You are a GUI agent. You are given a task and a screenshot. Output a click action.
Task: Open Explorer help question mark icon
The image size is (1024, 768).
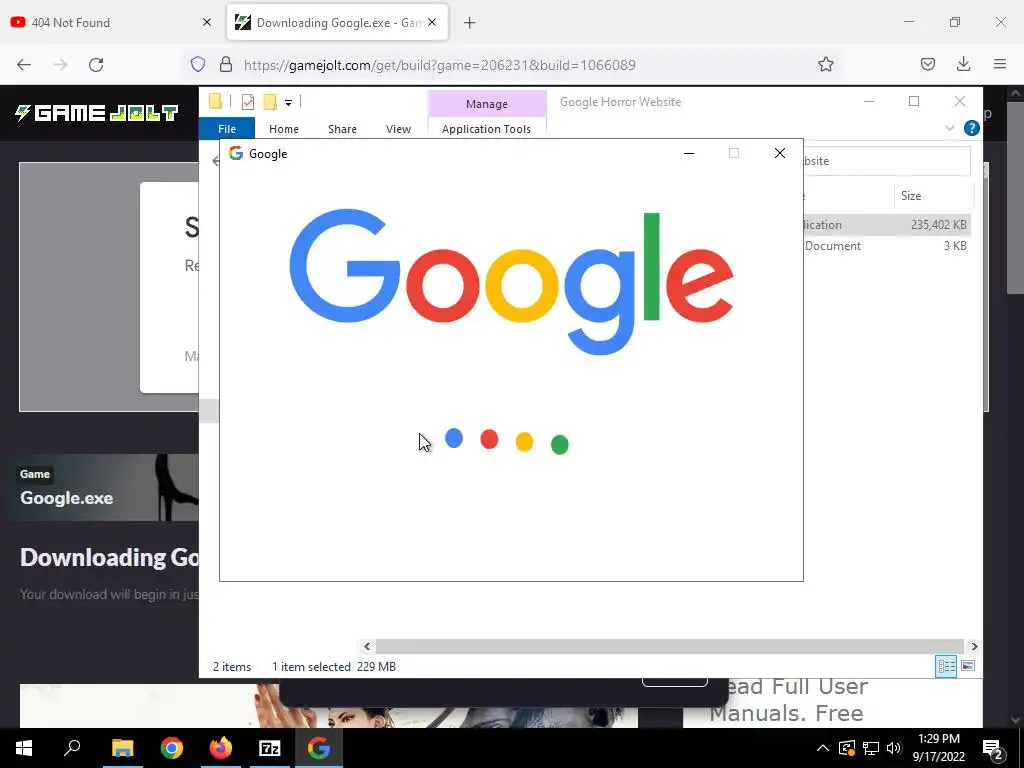[x=971, y=128]
